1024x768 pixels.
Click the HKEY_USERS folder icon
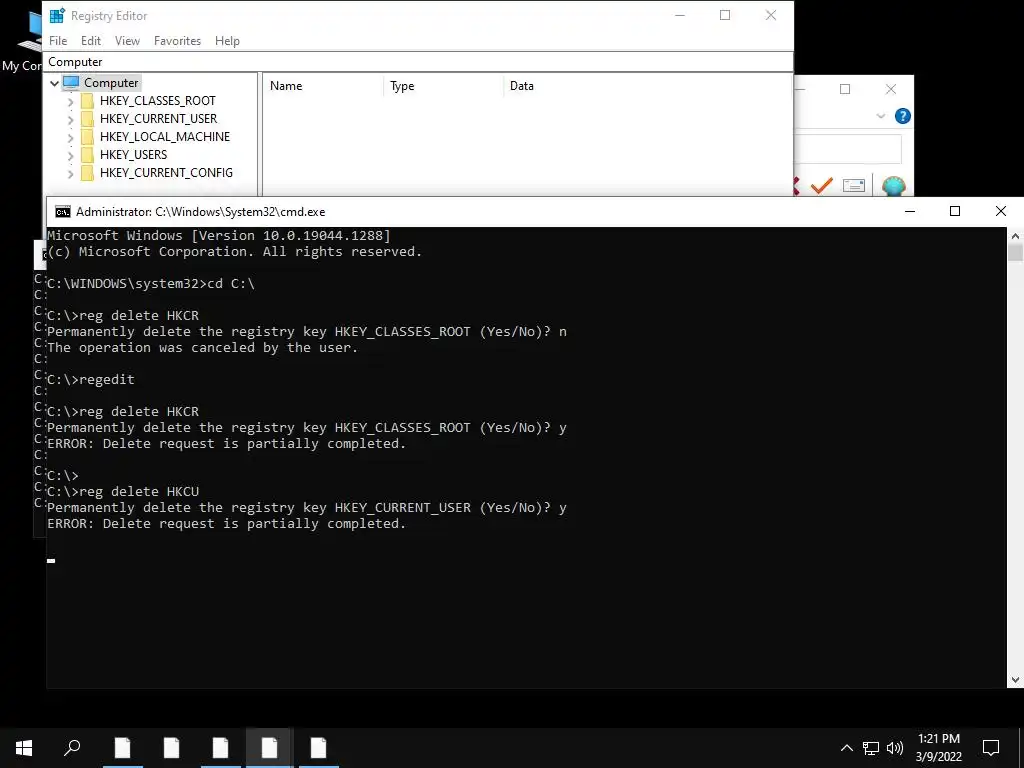point(87,155)
